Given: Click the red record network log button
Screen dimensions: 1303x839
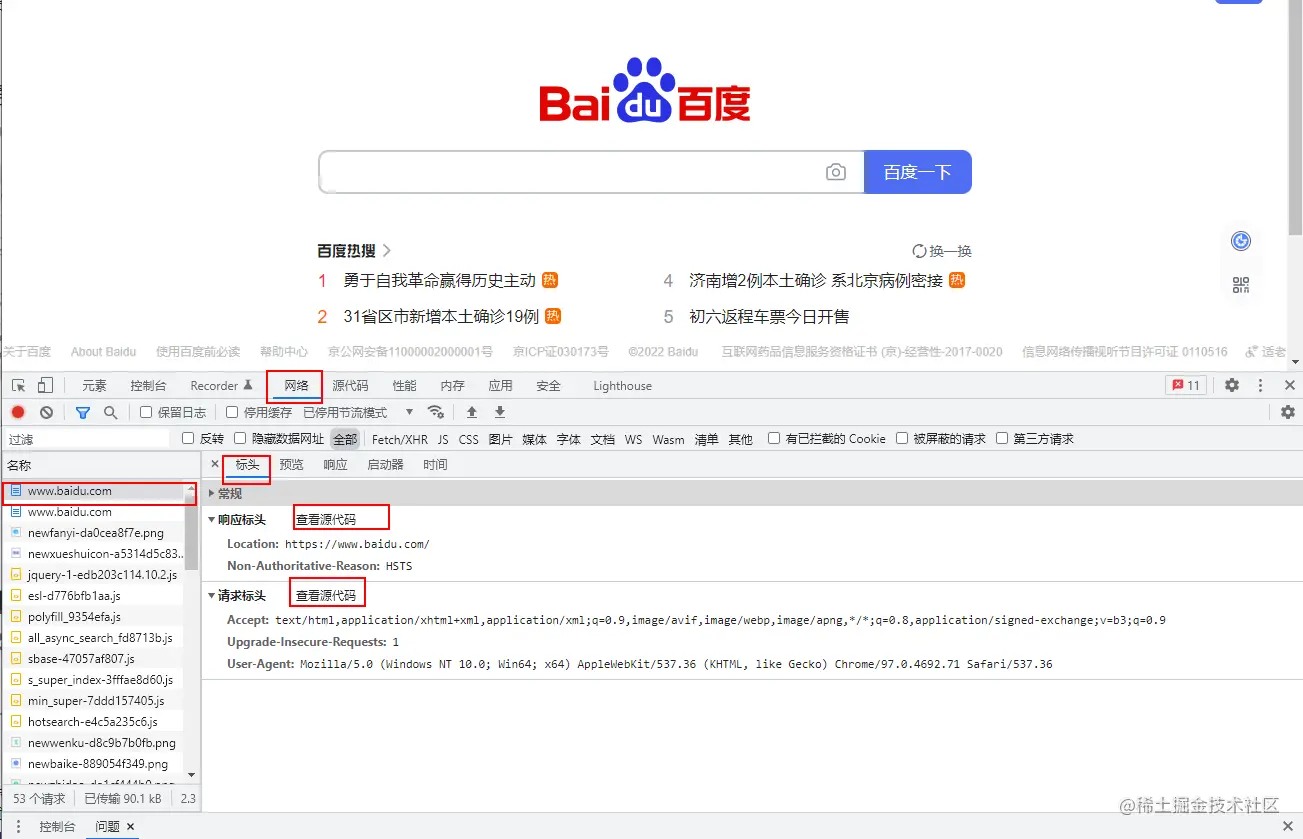Looking at the screenshot, I should tap(18, 412).
